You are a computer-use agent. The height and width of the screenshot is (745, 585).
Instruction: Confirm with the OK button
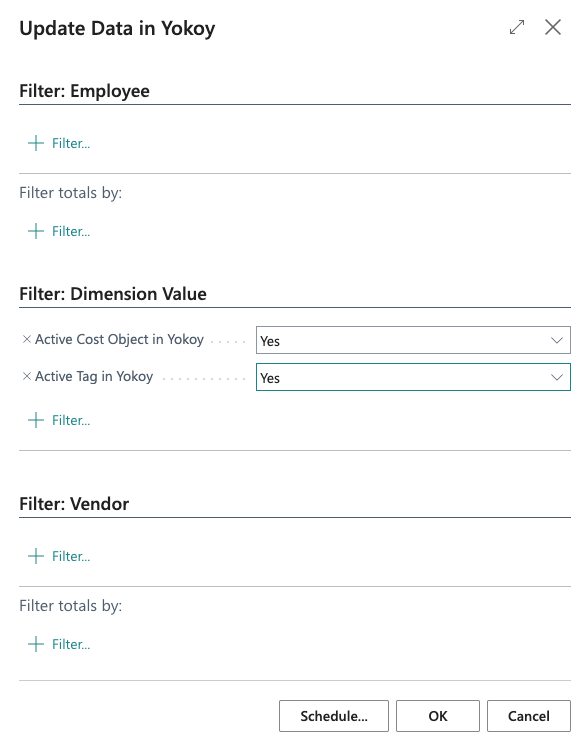(438, 716)
